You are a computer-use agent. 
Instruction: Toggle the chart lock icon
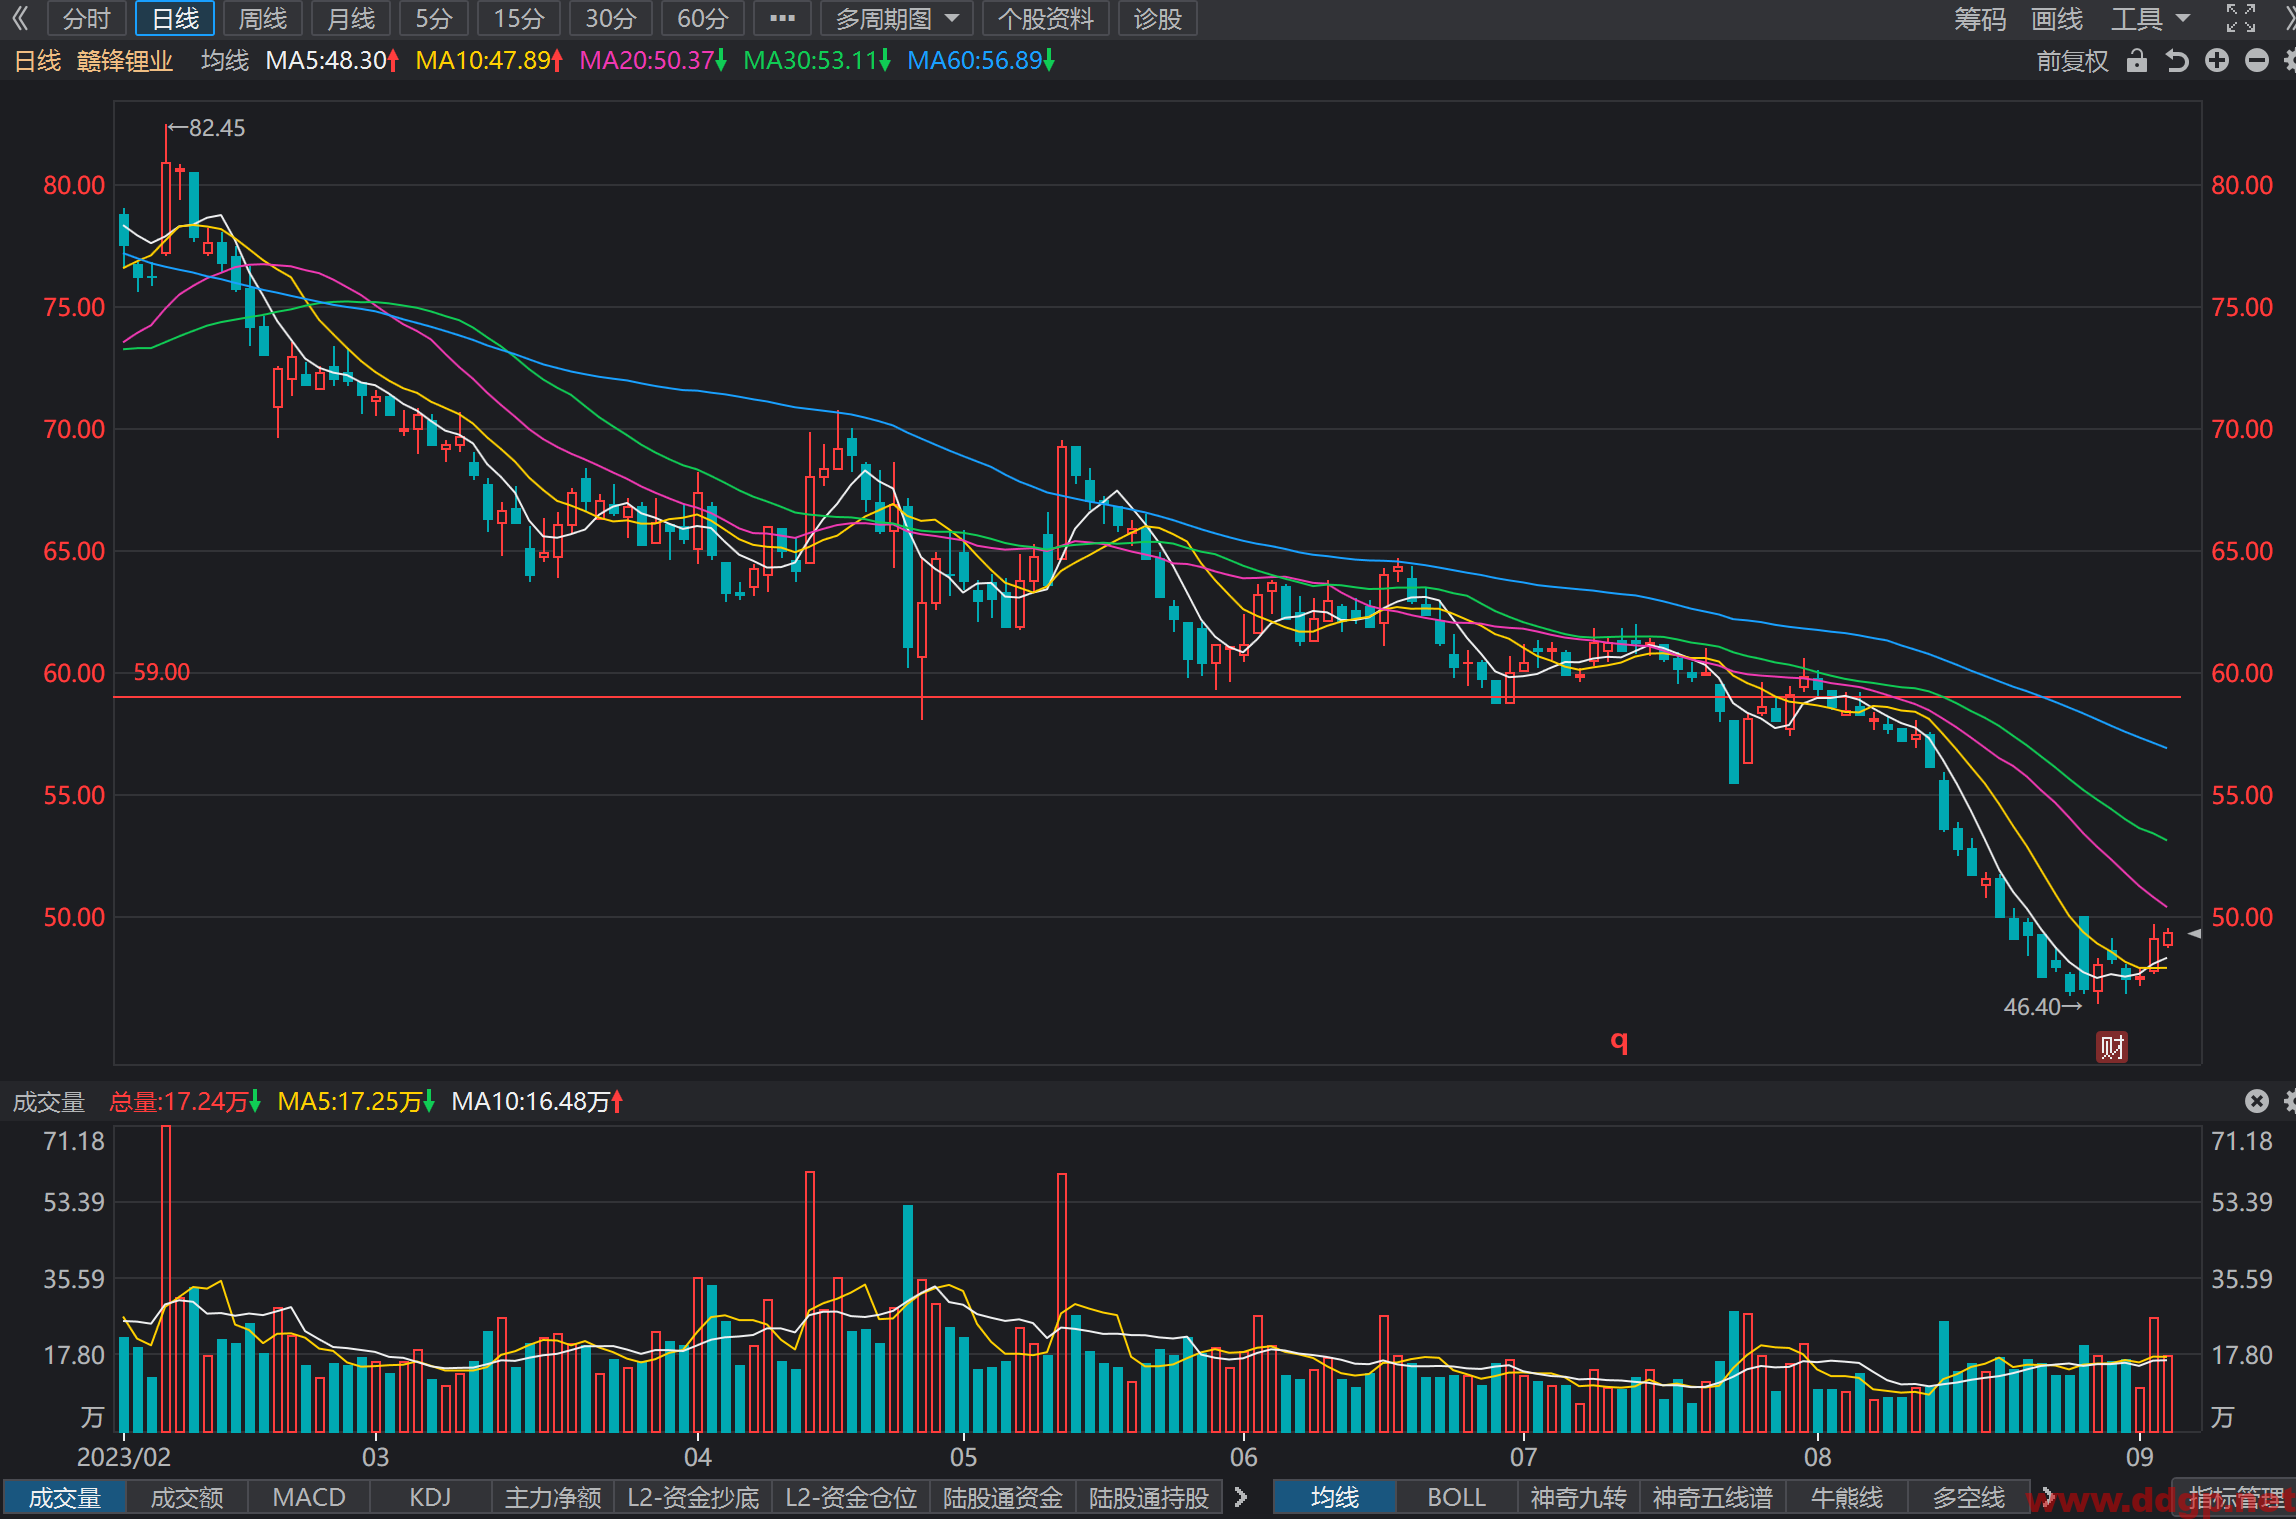point(2137,61)
